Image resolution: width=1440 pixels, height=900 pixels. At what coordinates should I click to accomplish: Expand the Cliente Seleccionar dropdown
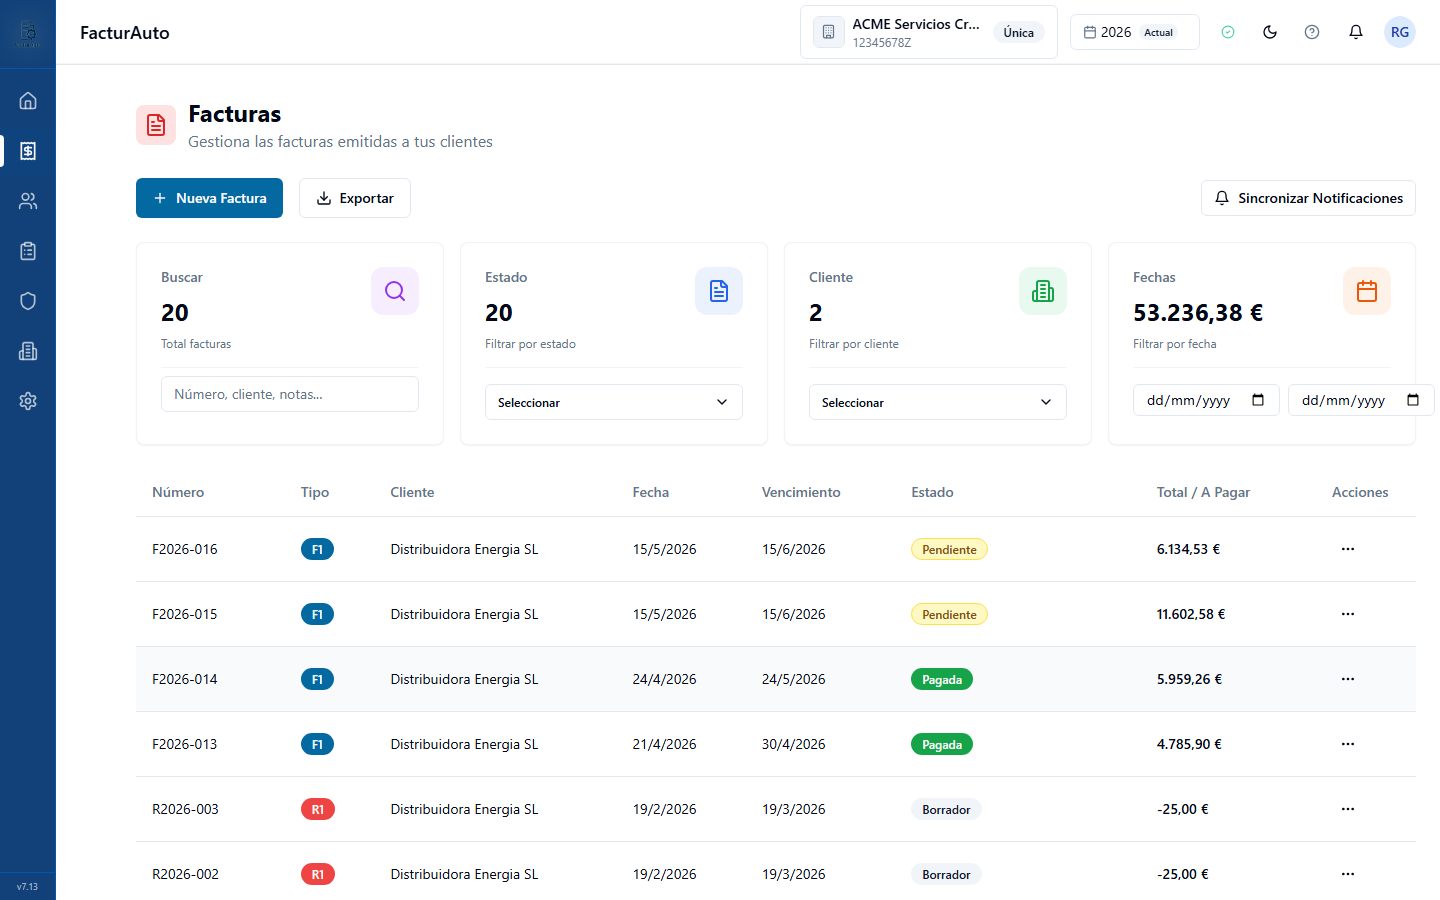pyautogui.click(x=938, y=402)
